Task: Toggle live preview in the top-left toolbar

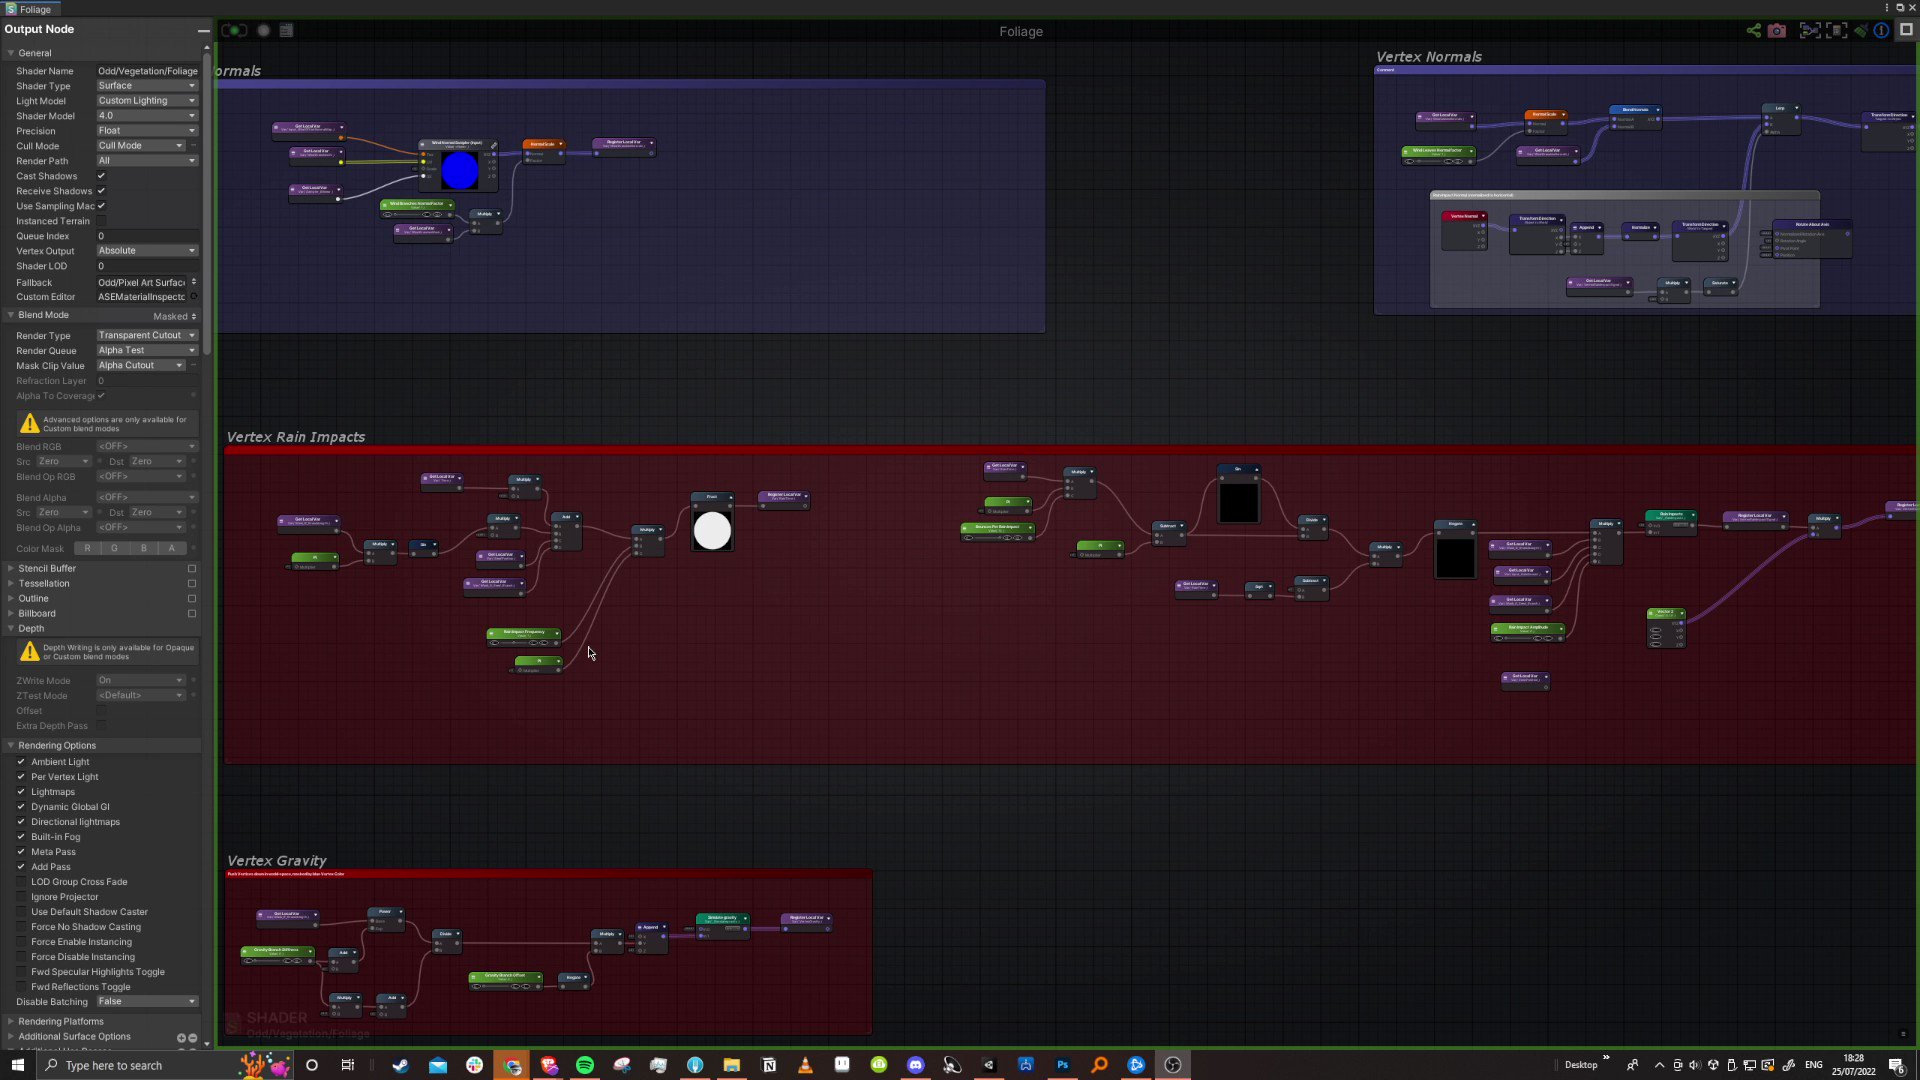Action: click(233, 30)
